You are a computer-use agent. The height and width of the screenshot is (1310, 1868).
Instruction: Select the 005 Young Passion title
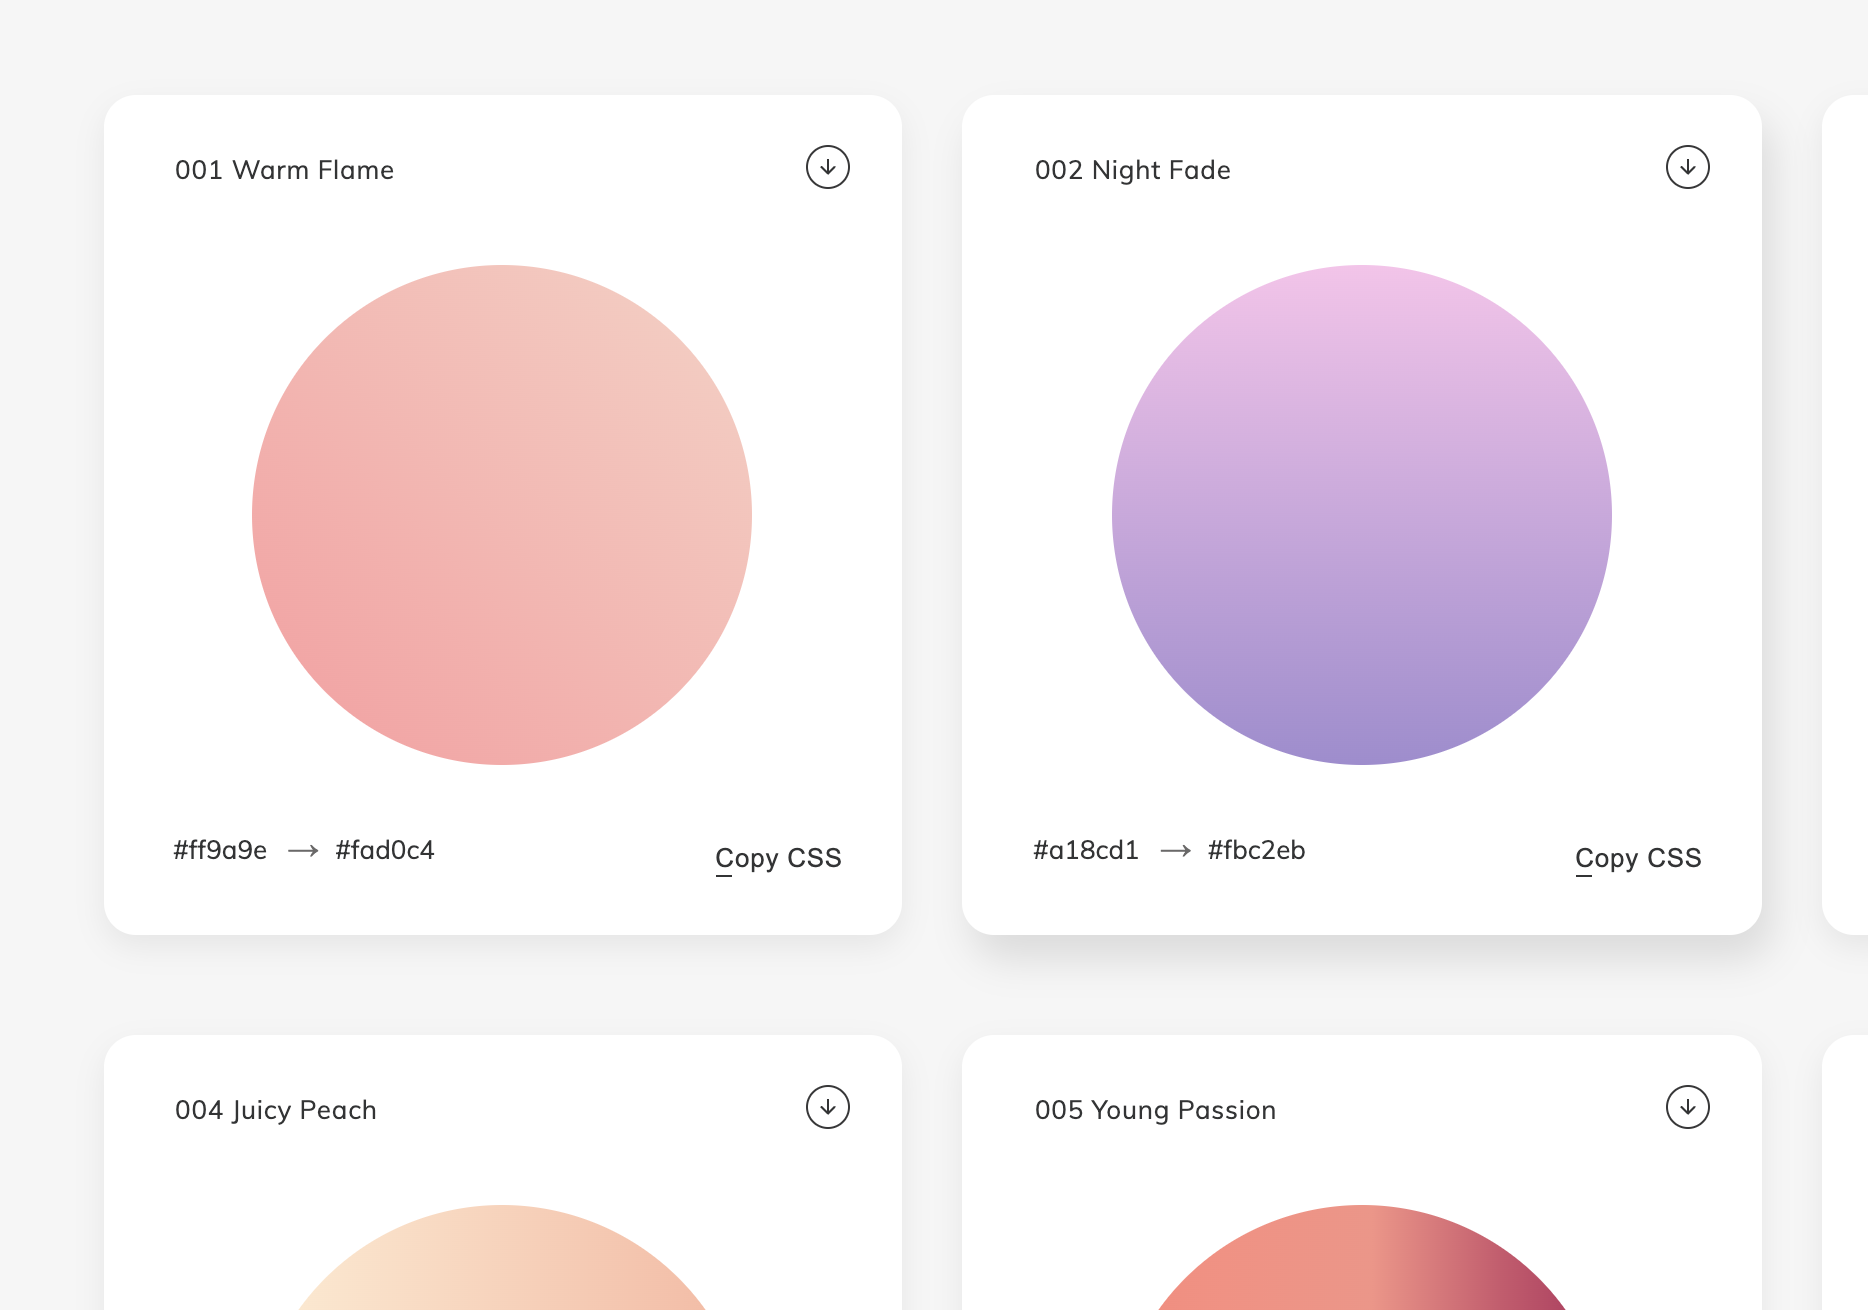pos(1155,1110)
